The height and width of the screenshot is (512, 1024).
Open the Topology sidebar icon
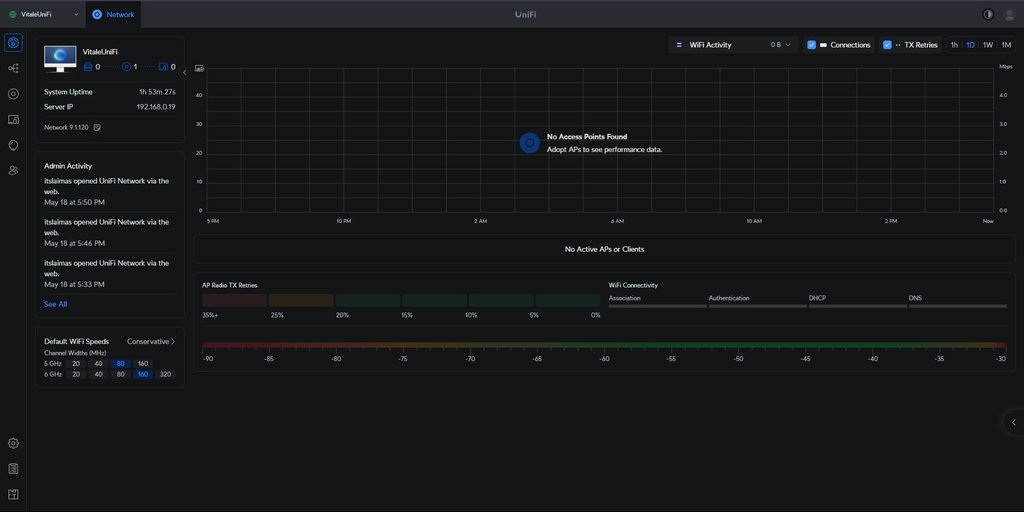tap(13, 69)
